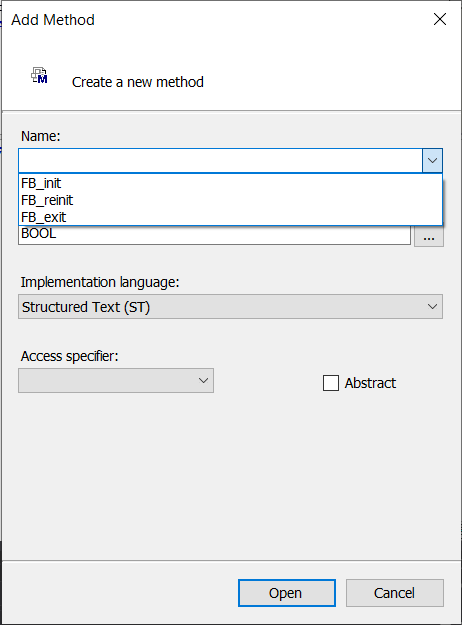Screen dimensions: 462x625
Task: Confirm with the Open button
Action: coord(287,593)
